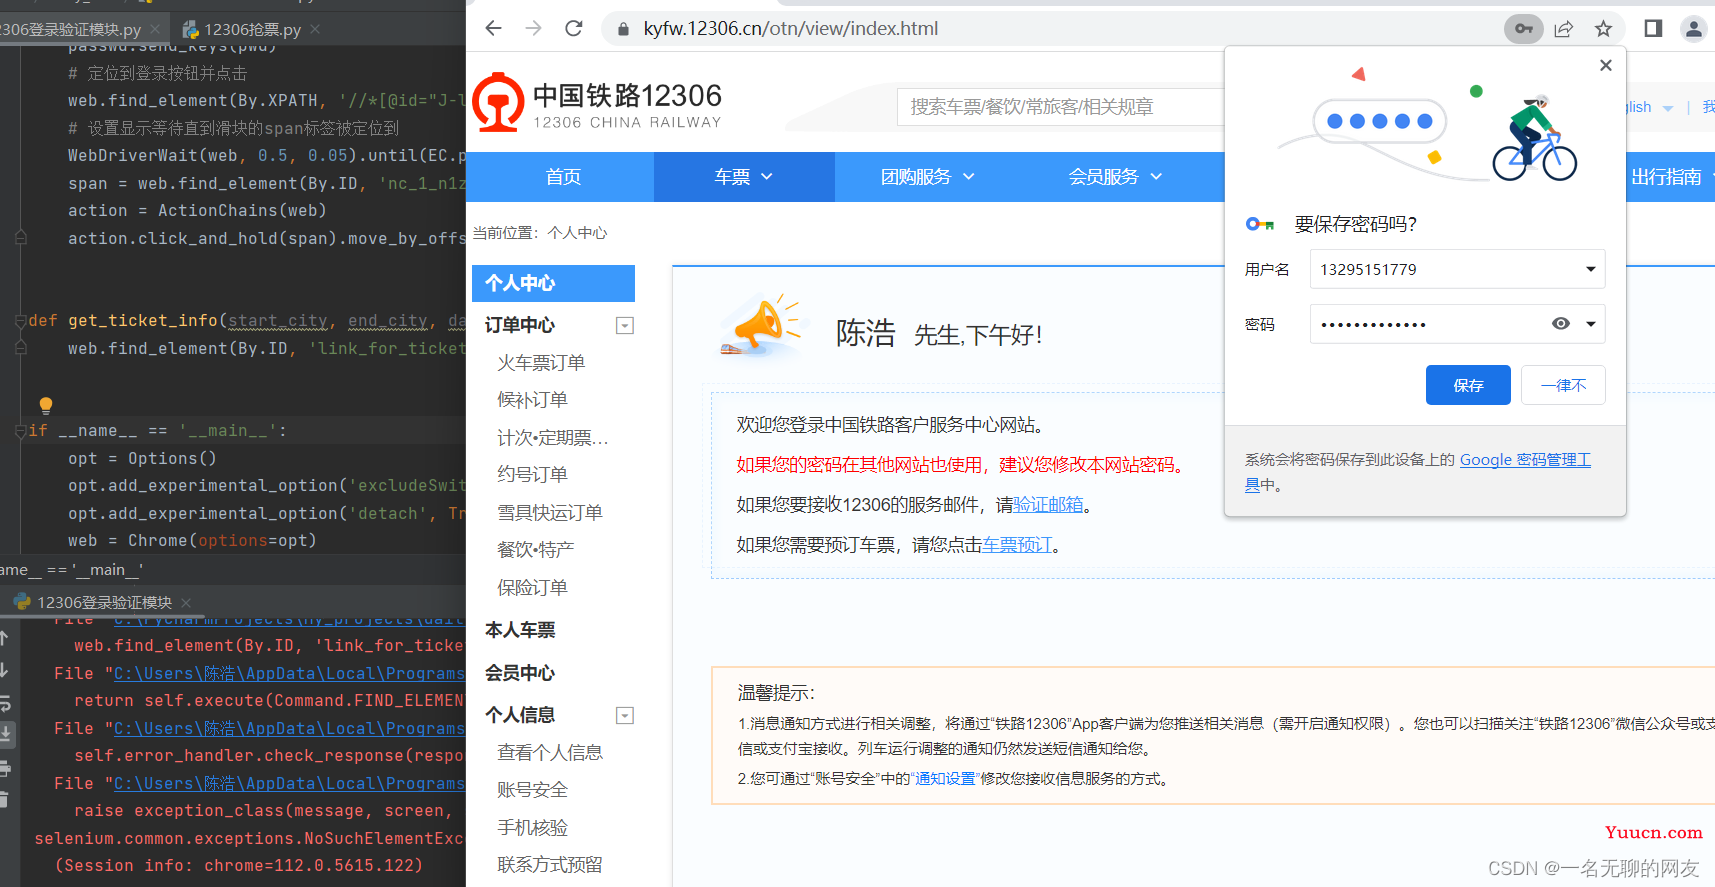This screenshot has height=887, width=1715.
Task: Bookmark this page with the star icon
Action: coord(1603,29)
